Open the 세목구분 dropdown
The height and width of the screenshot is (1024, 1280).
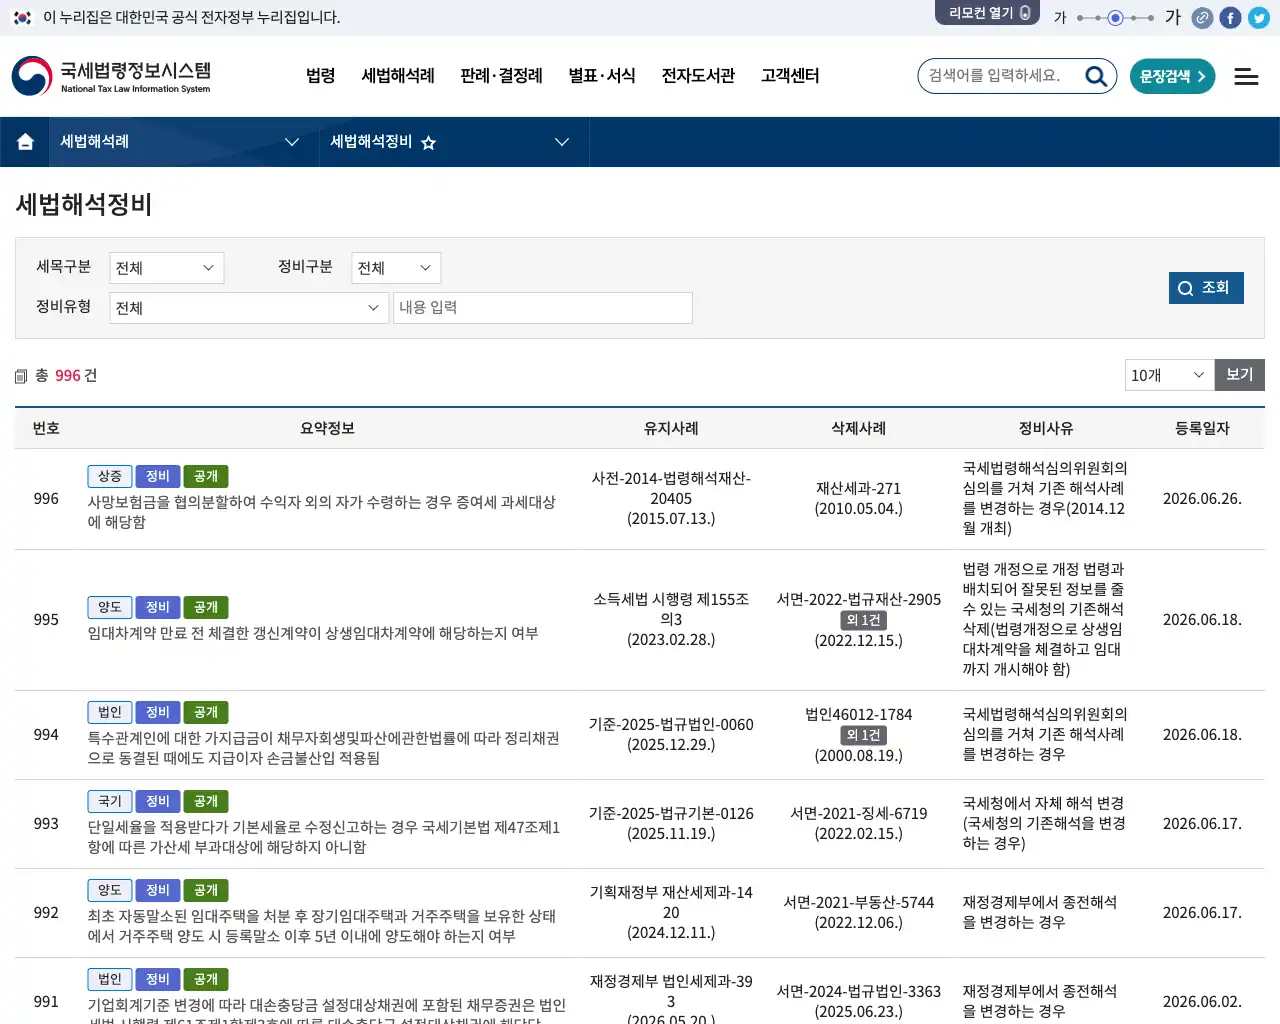(166, 268)
